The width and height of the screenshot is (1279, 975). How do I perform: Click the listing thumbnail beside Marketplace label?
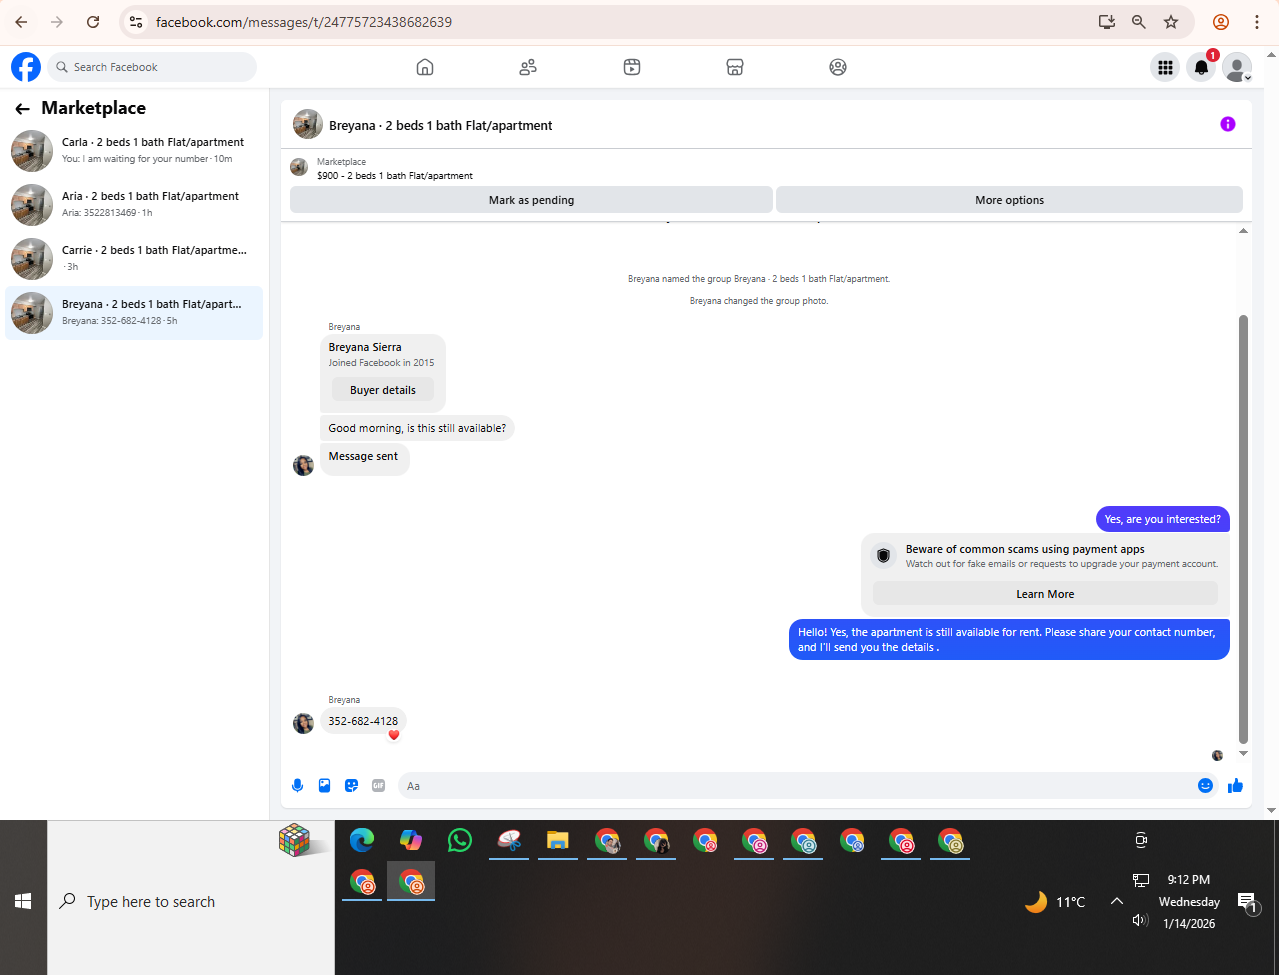point(298,167)
